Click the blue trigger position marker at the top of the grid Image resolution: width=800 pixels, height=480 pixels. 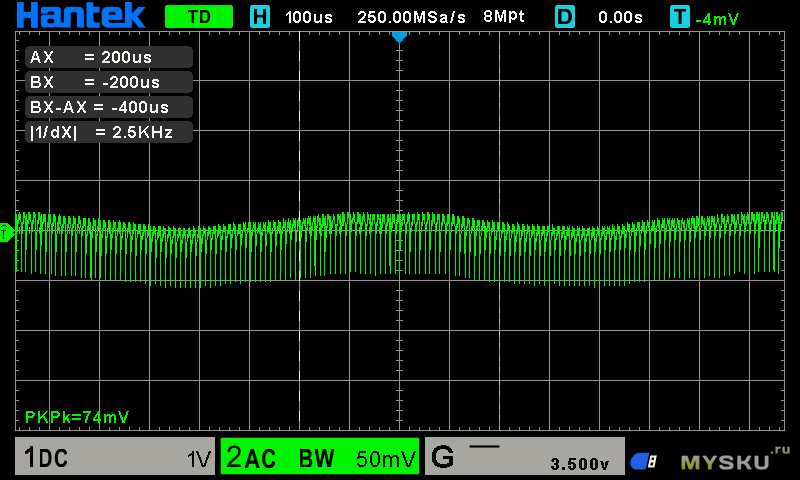pos(399,36)
